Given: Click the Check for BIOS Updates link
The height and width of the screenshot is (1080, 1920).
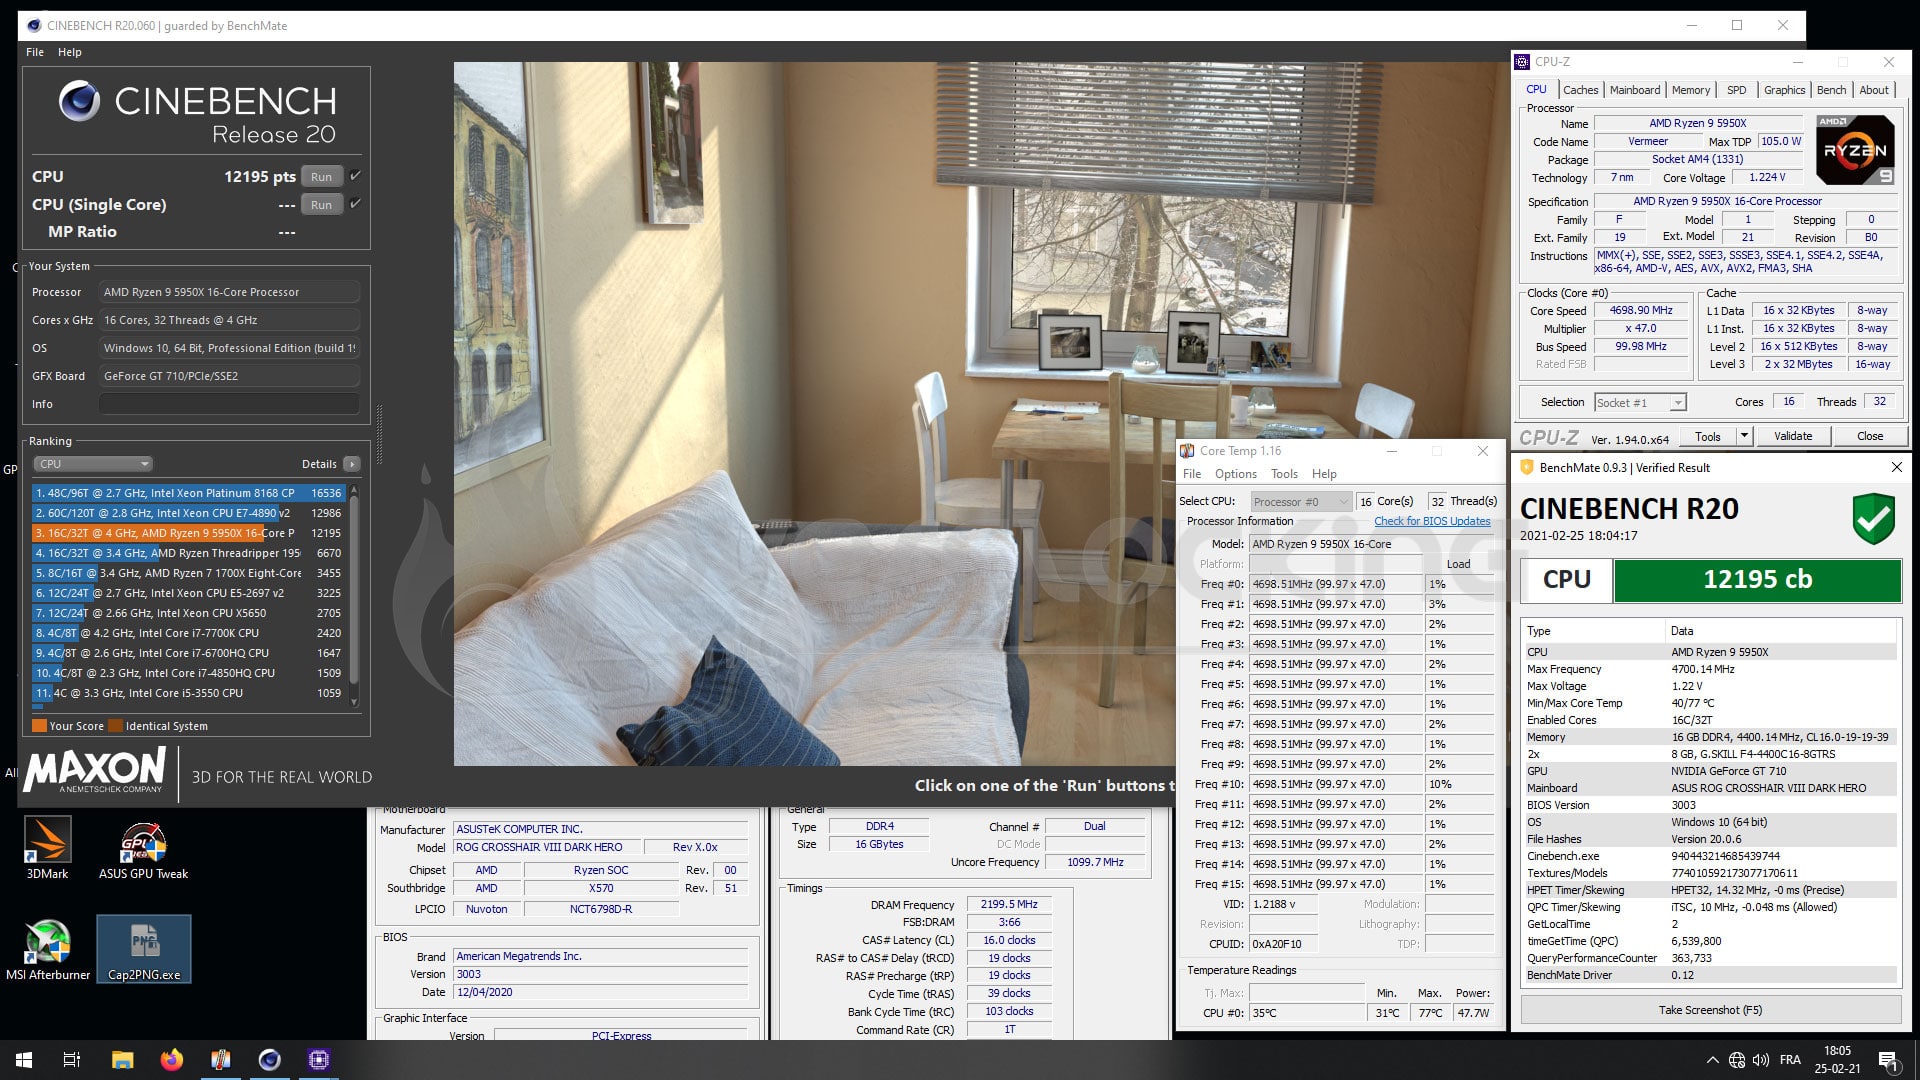Looking at the screenshot, I should [1432, 521].
